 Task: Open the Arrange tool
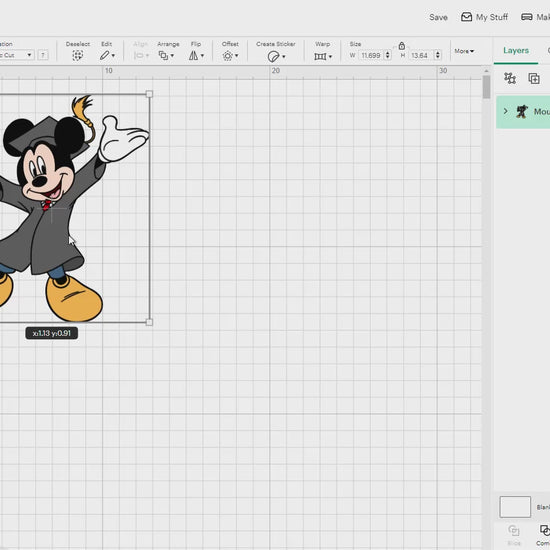pyautogui.click(x=163, y=55)
